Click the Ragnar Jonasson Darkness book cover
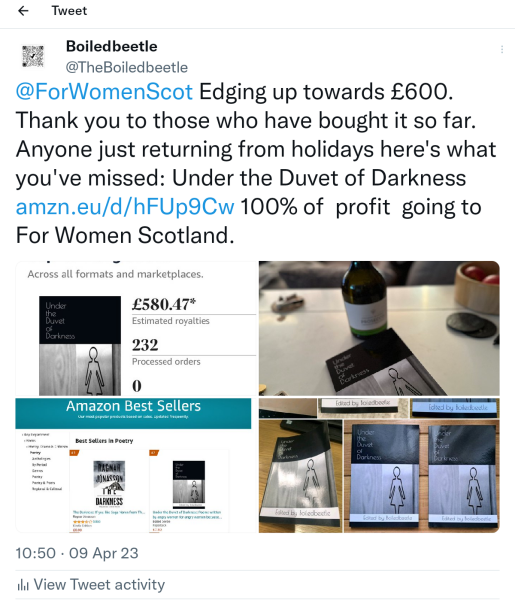The width and height of the screenshot is (515, 600). [x=109, y=483]
